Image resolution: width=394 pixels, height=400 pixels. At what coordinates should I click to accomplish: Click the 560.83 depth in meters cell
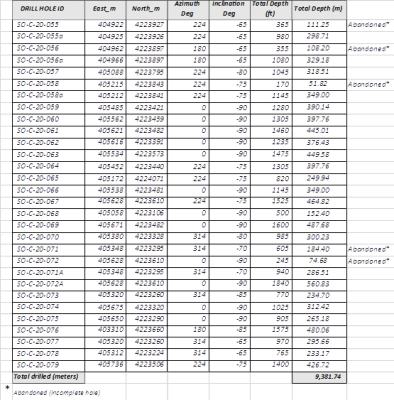(x=319, y=284)
